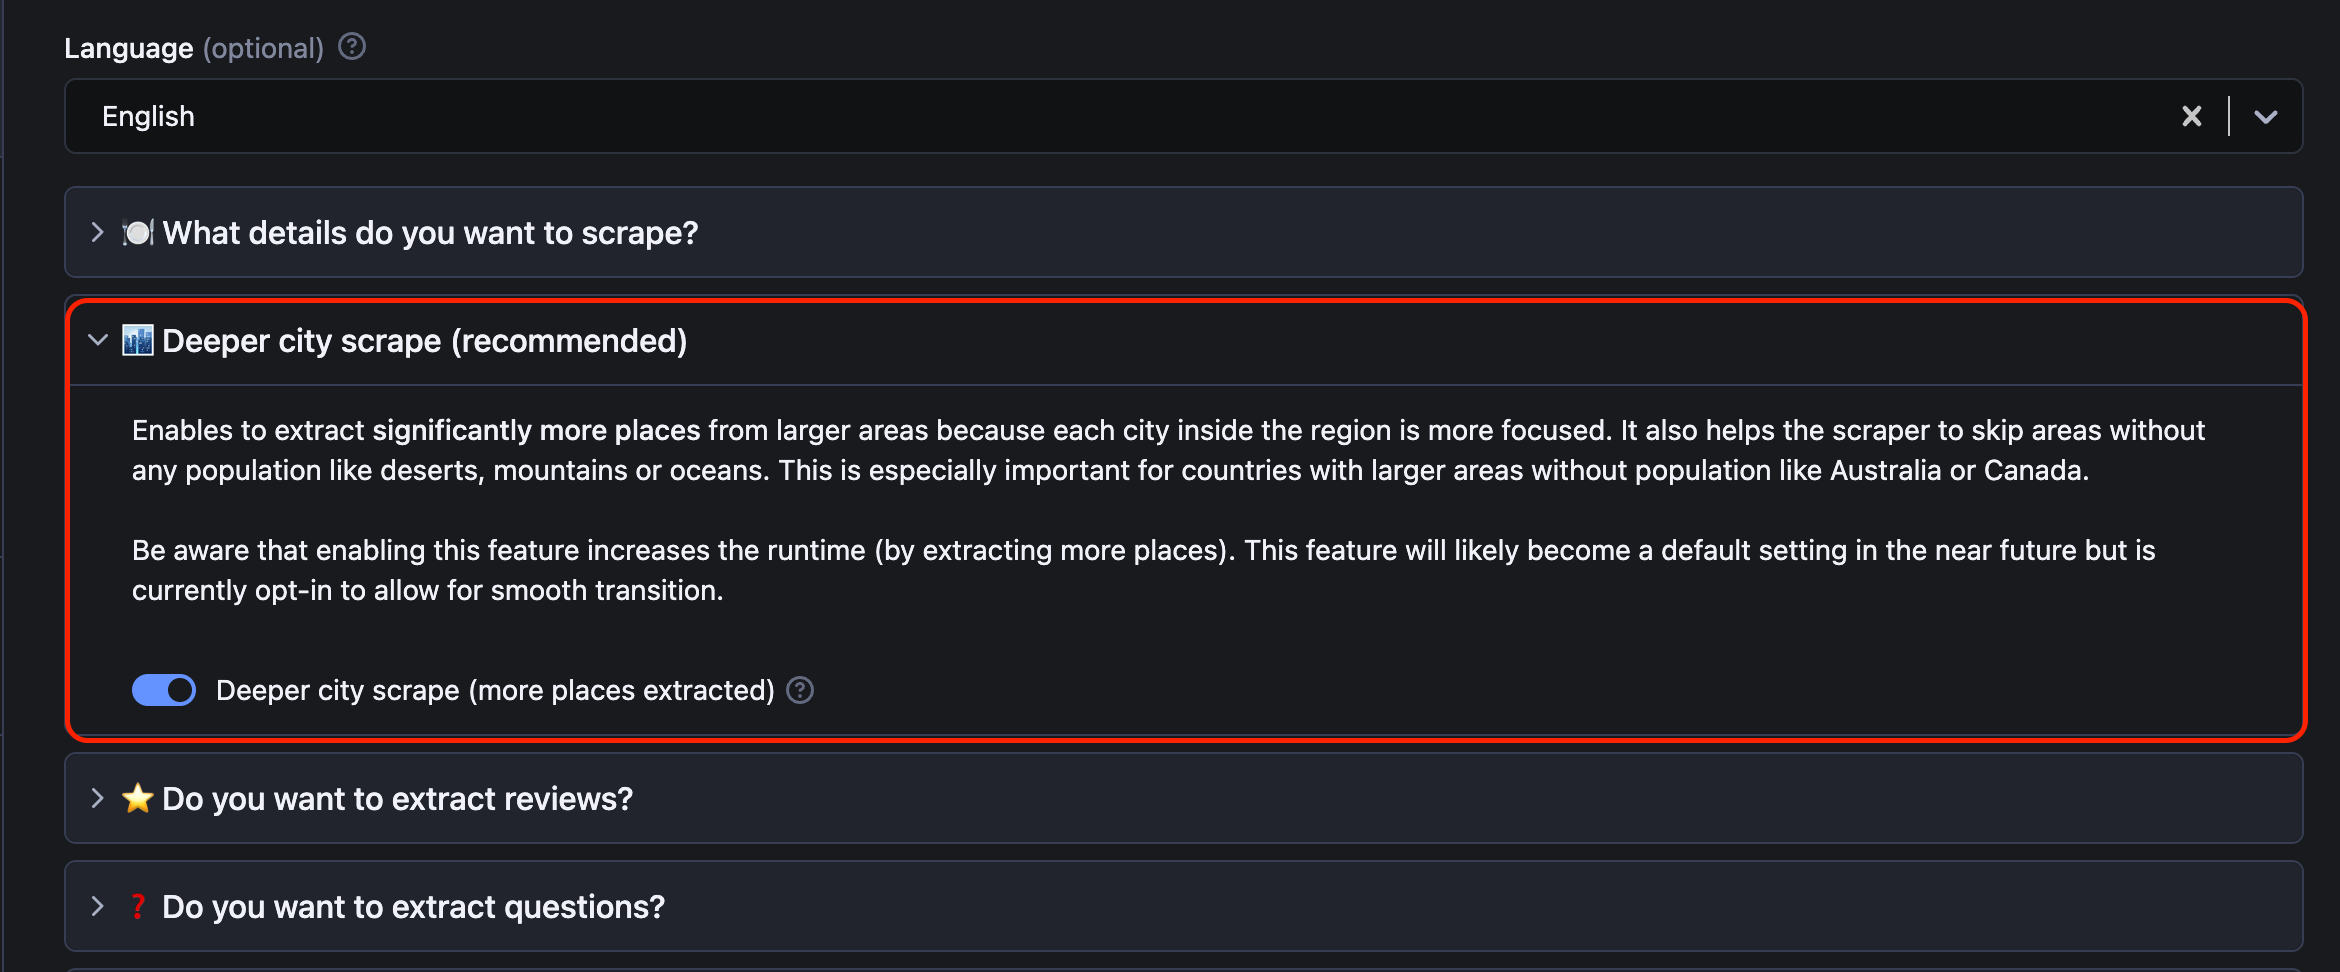Click the English language input field
Screen dimensions: 2340x972
[x=1100, y=117]
